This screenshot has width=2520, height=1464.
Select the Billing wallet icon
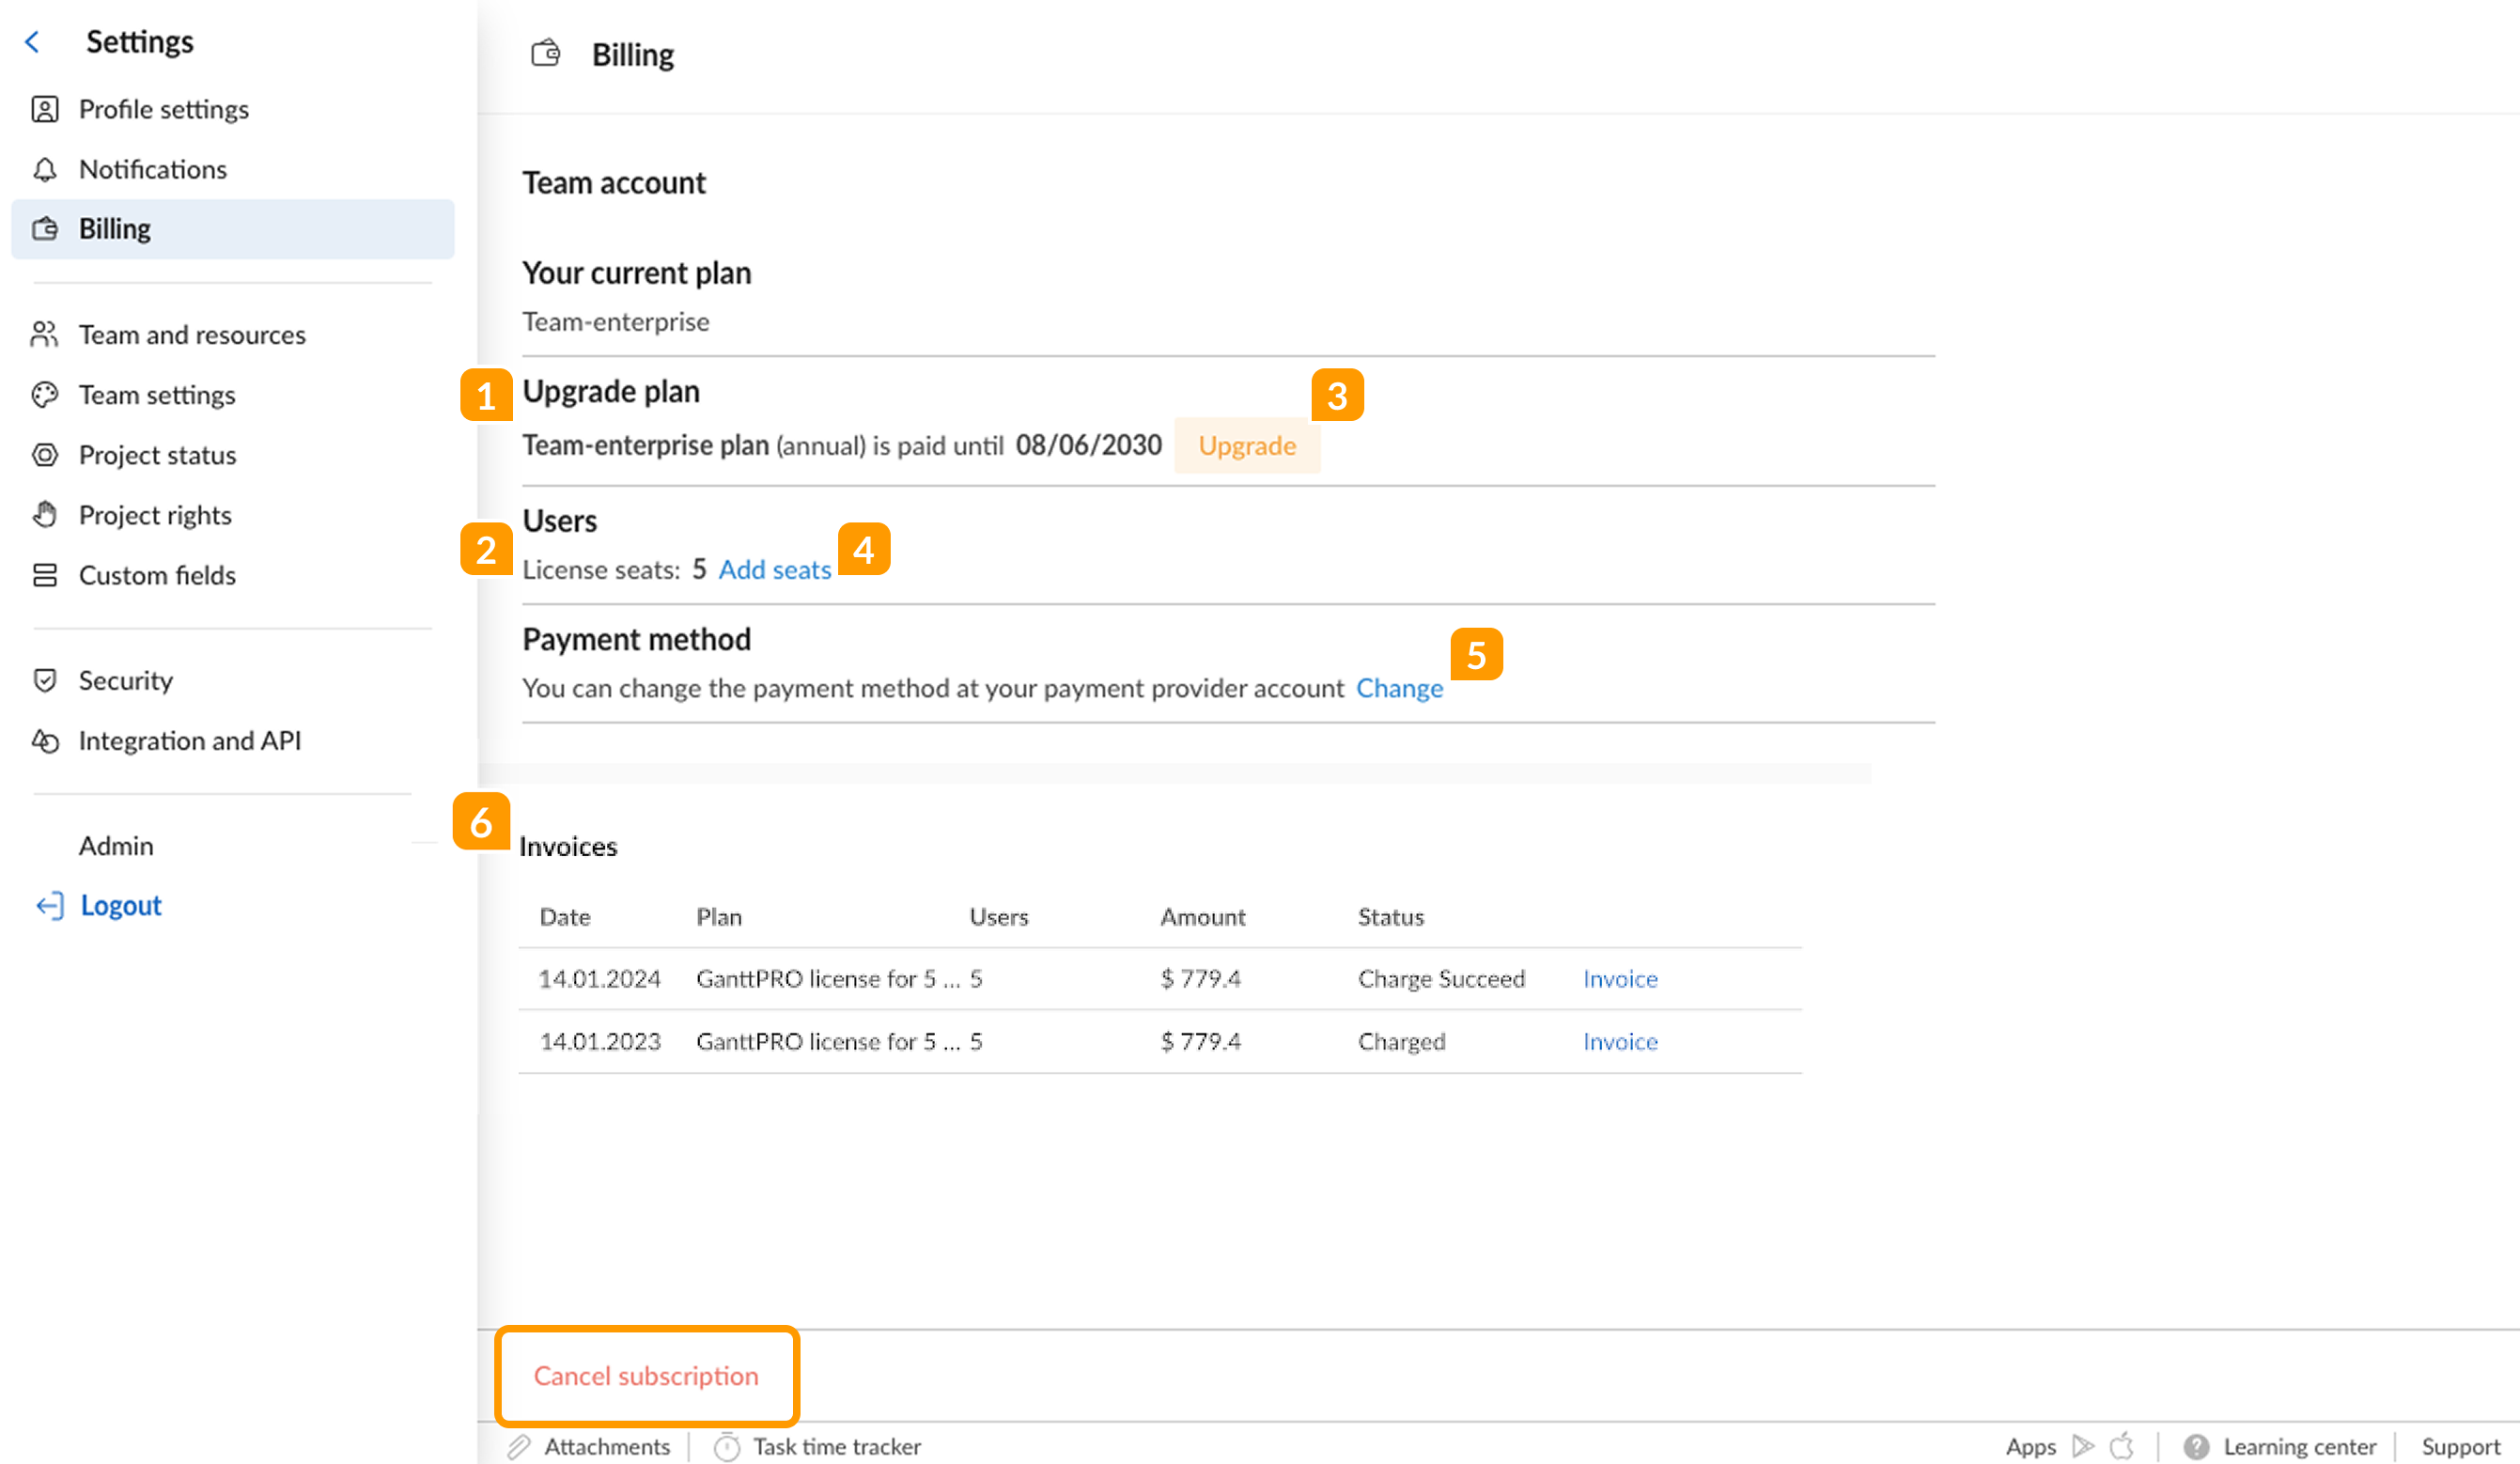pos(45,229)
